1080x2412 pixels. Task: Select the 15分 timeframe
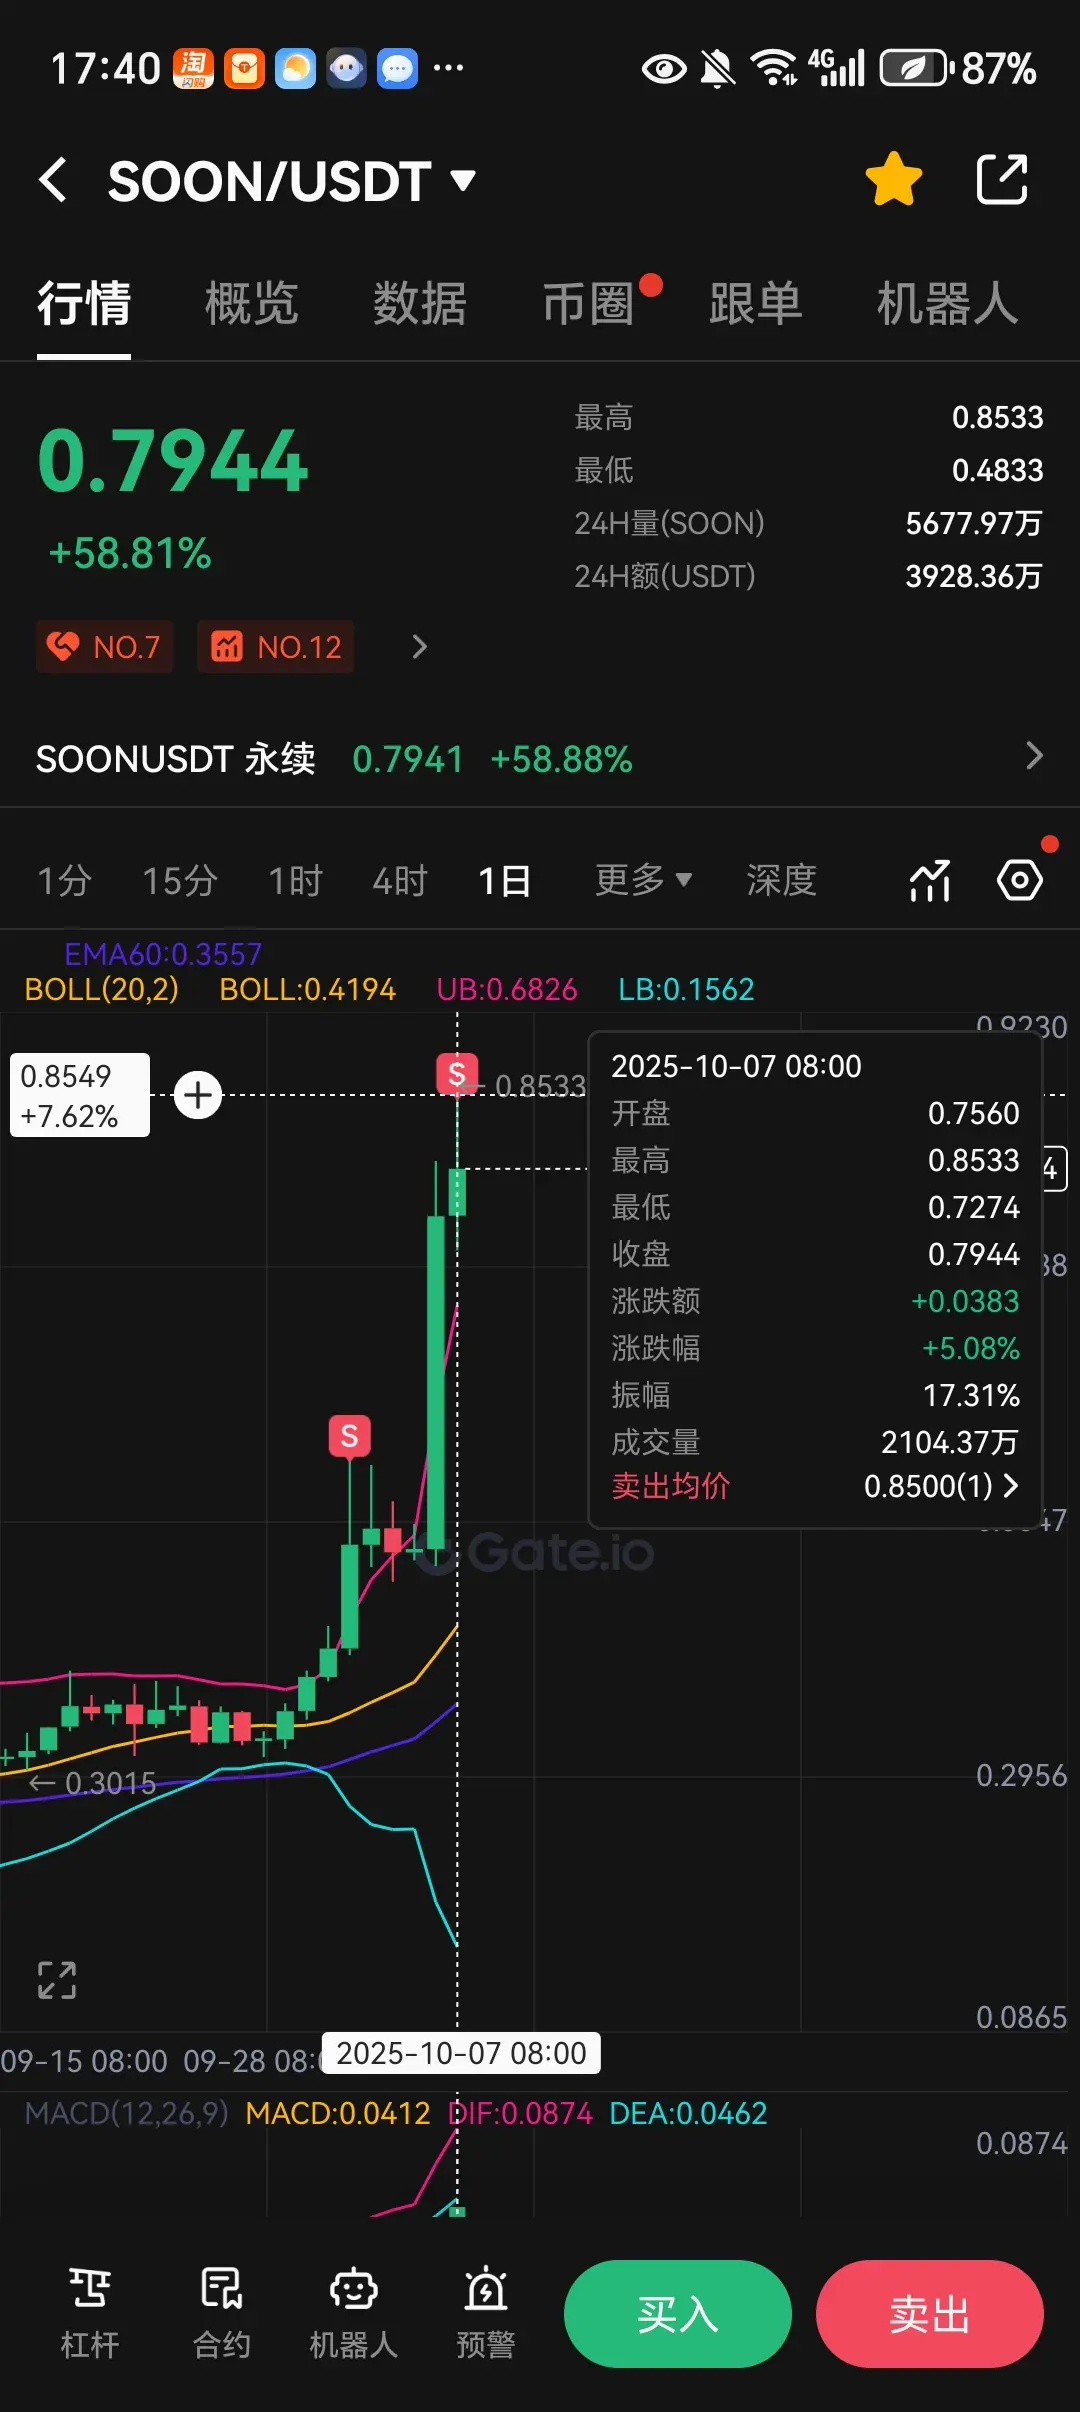[x=180, y=881]
